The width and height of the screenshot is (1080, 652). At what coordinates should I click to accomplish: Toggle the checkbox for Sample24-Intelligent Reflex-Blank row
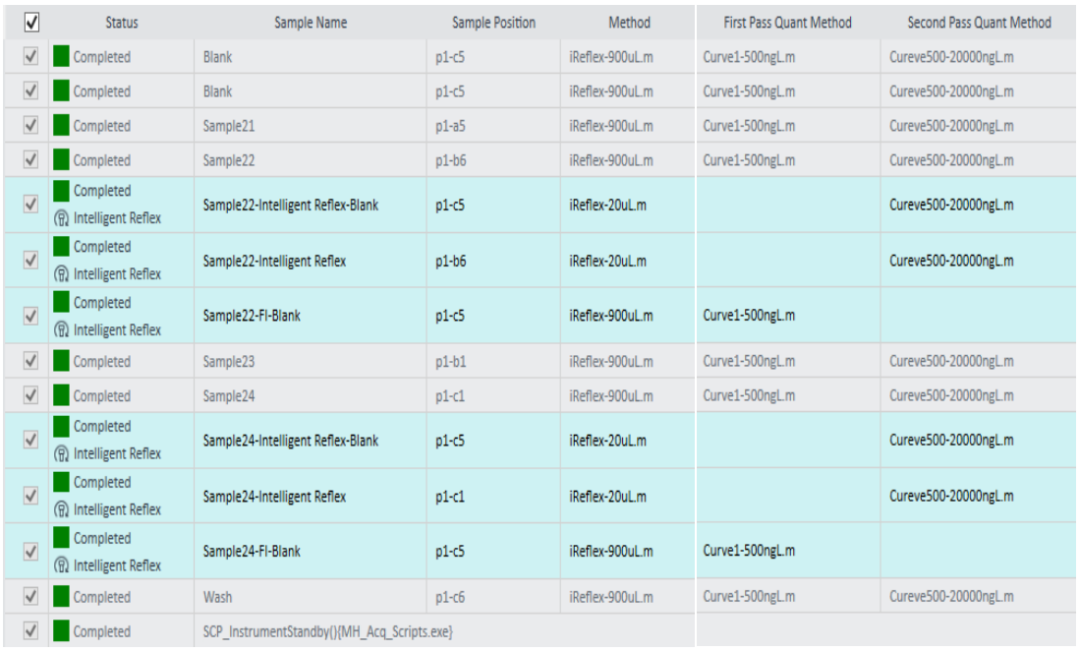(31, 440)
